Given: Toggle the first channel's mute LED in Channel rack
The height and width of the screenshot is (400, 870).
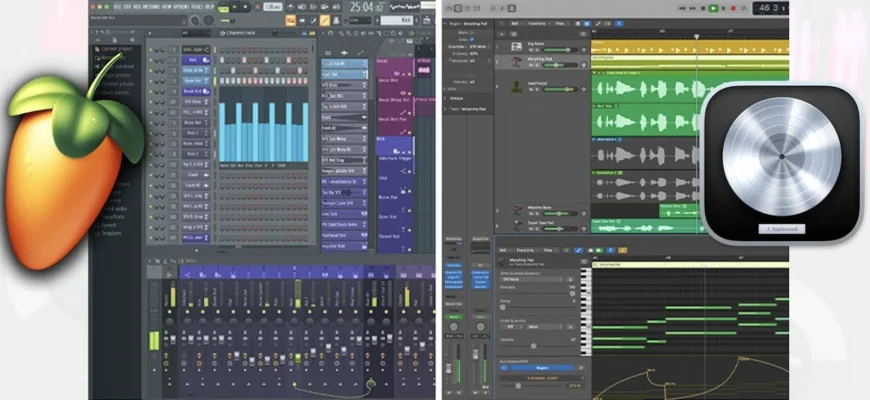Looking at the screenshot, I should pyautogui.click(x=152, y=48).
